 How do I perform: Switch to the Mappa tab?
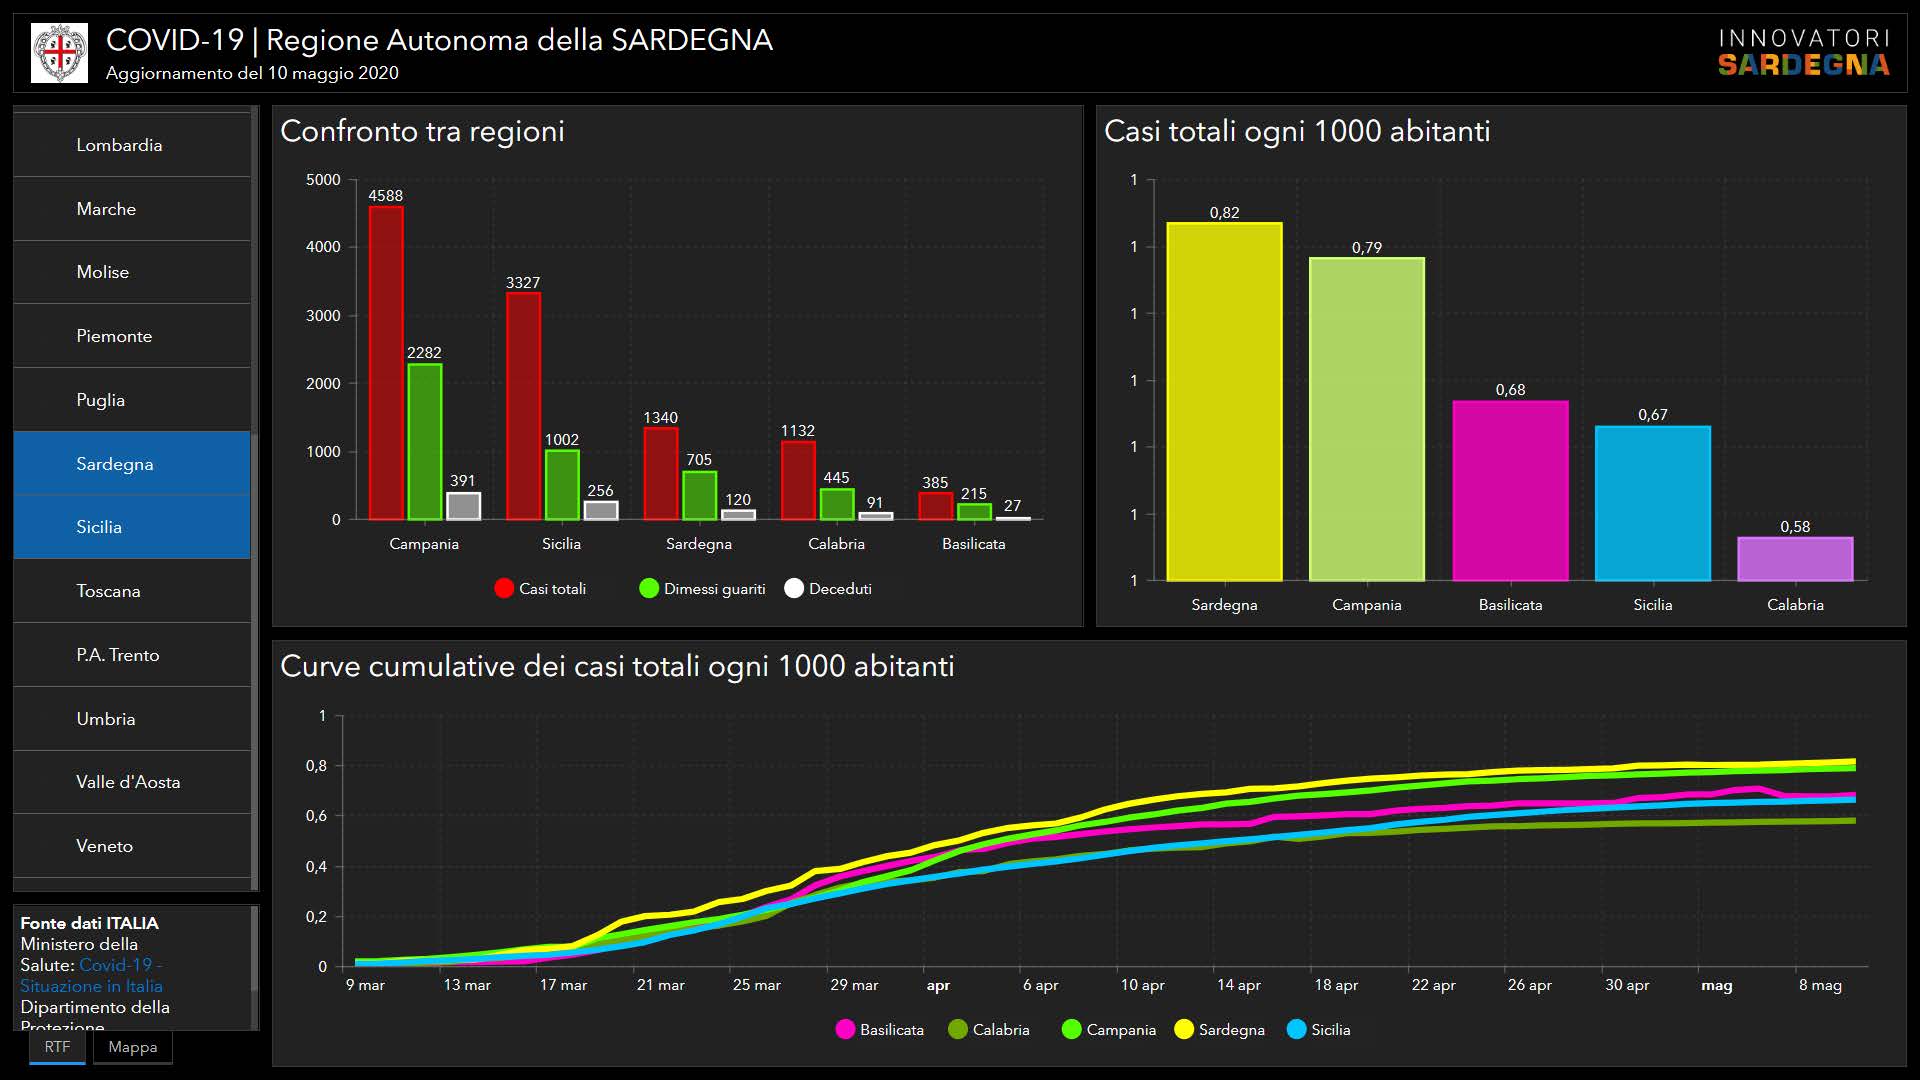[133, 1047]
